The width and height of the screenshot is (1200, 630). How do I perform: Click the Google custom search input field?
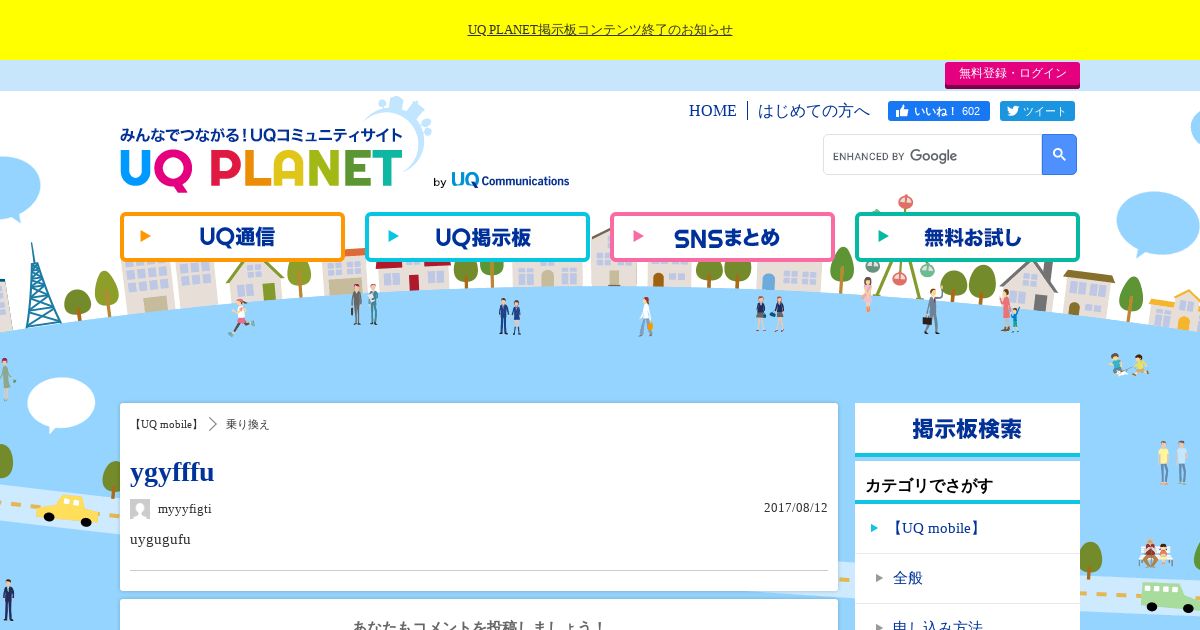click(933, 155)
